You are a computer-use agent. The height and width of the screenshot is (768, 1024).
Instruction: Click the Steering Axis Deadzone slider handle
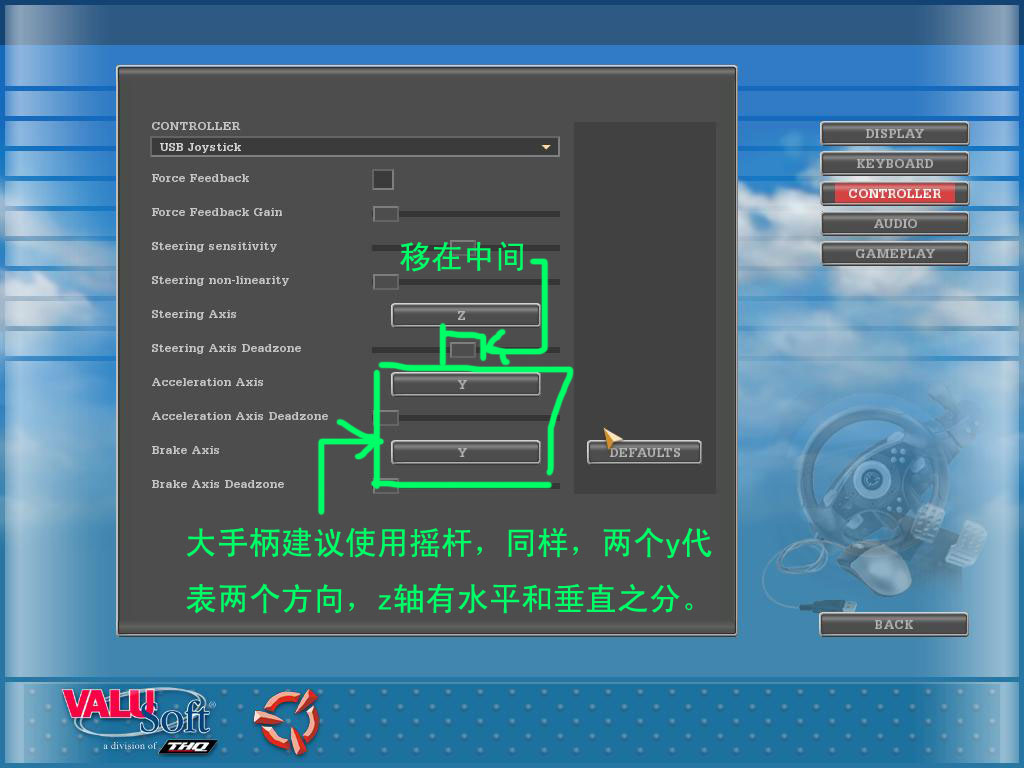click(463, 350)
